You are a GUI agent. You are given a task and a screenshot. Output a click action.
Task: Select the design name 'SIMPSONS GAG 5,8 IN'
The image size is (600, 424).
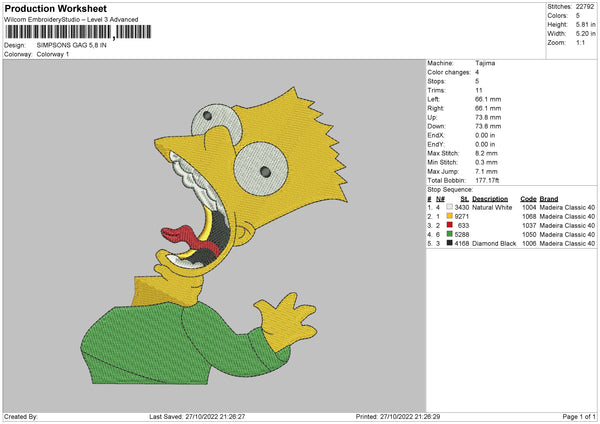pyautogui.click(x=72, y=45)
